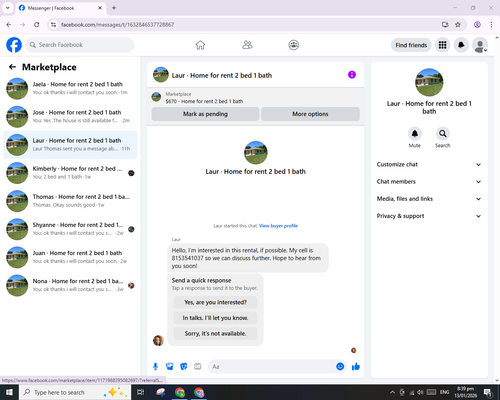
Task: Open new browser tab with plus
Action: coord(114,8)
